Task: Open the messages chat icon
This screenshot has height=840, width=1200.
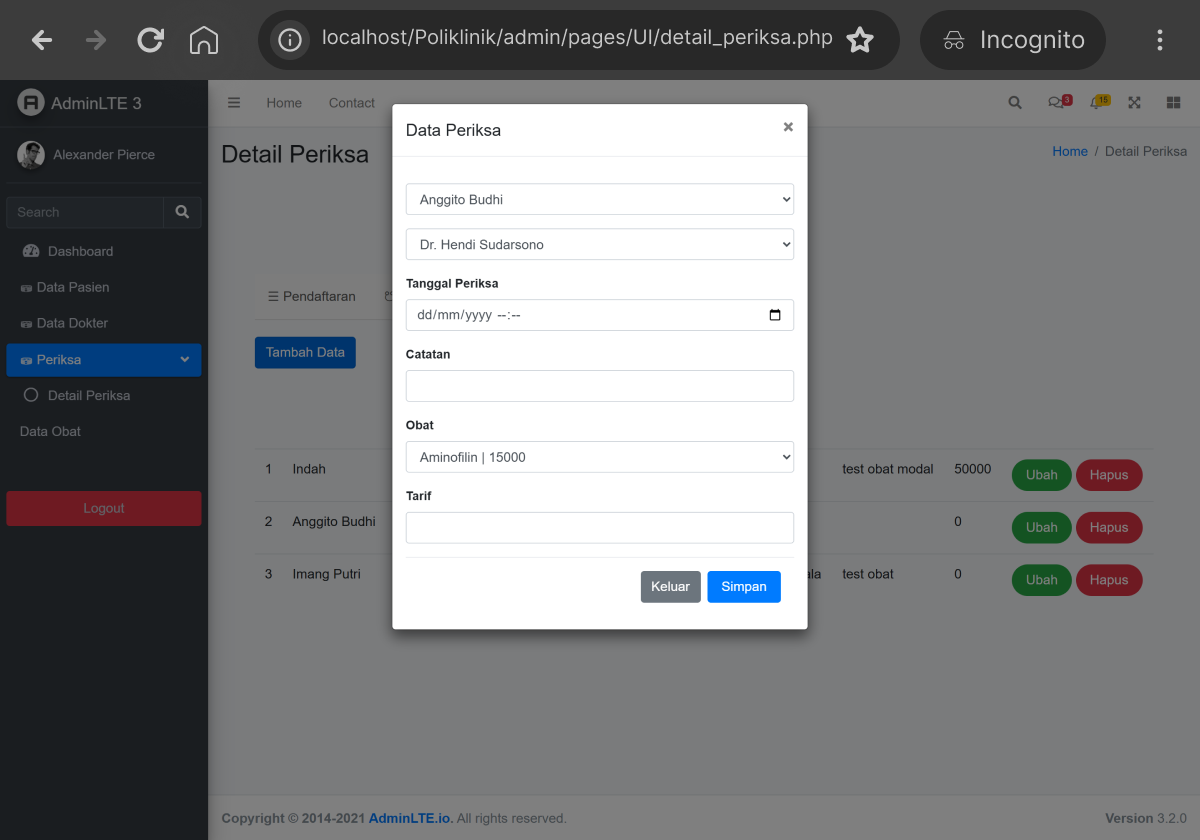Action: pos(1056,103)
